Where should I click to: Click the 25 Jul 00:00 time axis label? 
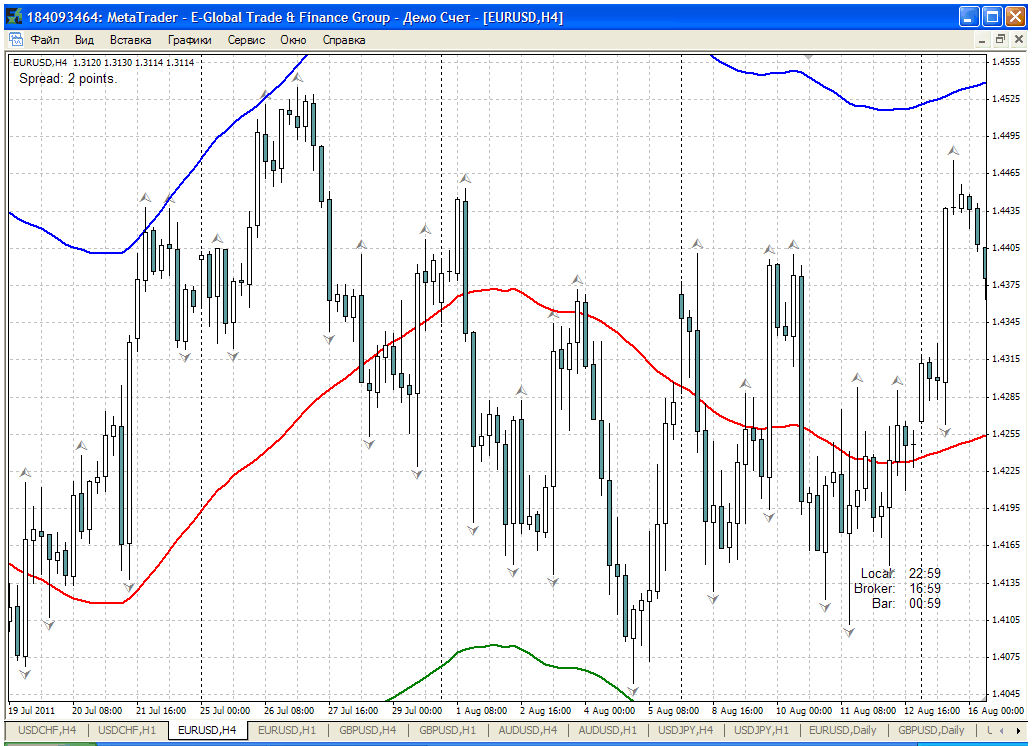point(225,710)
